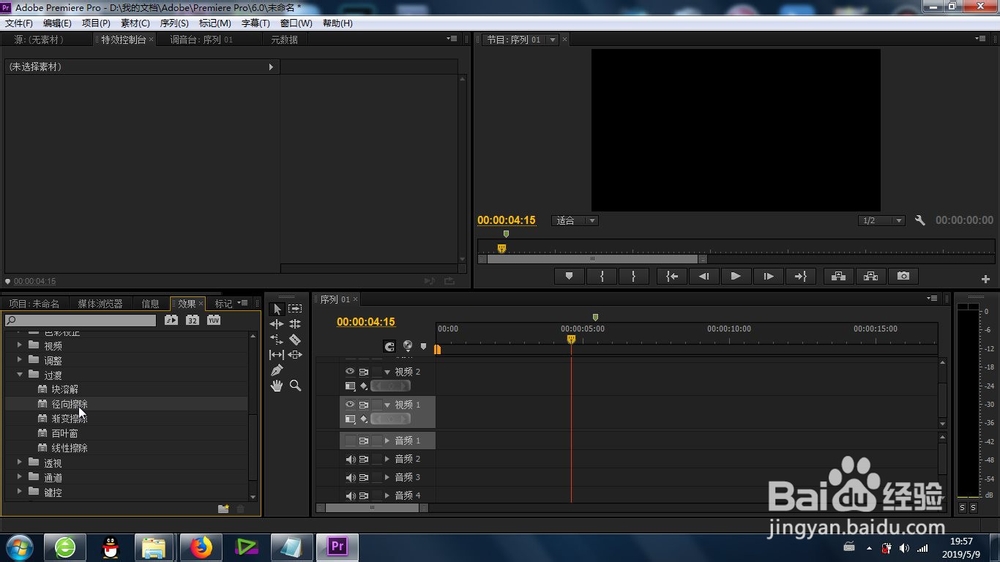Image resolution: width=1000 pixels, height=562 pixels.
Task: Step back one frame
Action: pos(703,276)
